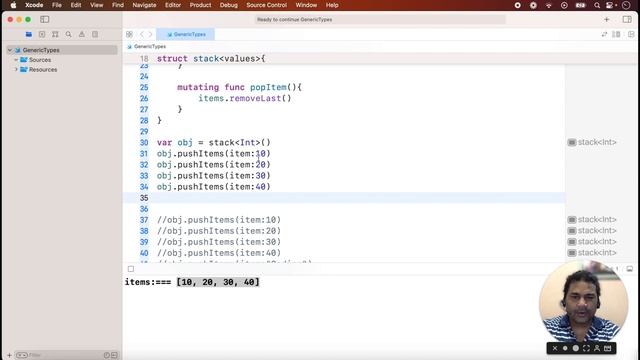Screen dimensions: 640x360
Task: Show recent files filter clock icon
Action: pyautogui.click(x=107, y=355)
